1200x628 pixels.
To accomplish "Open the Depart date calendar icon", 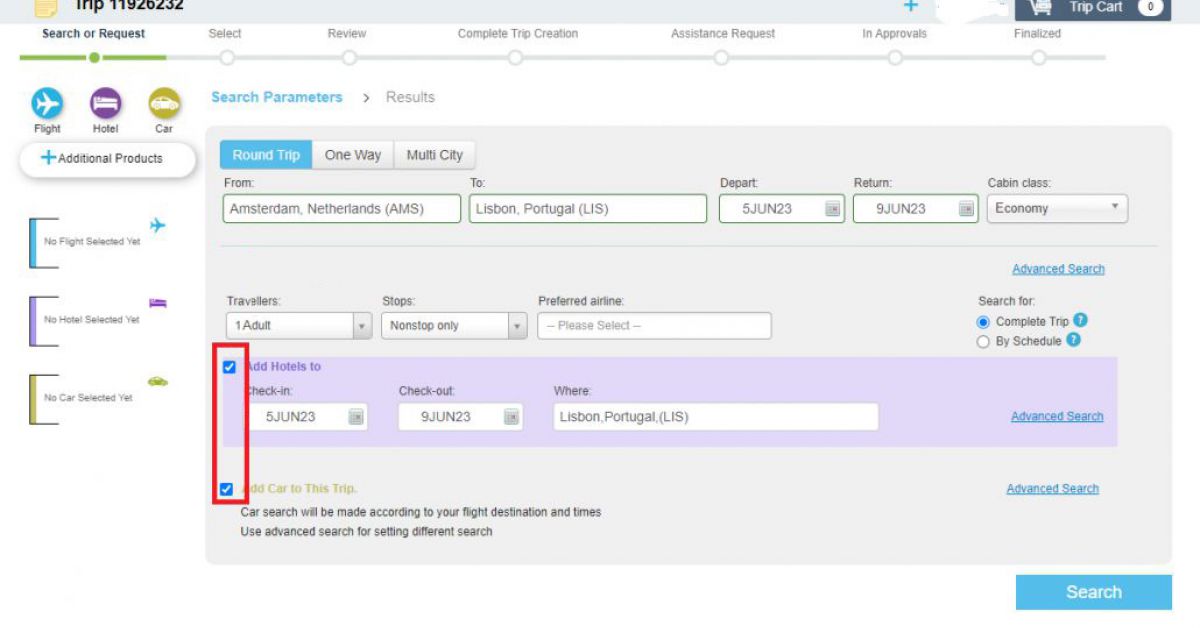I will (832, 209).
